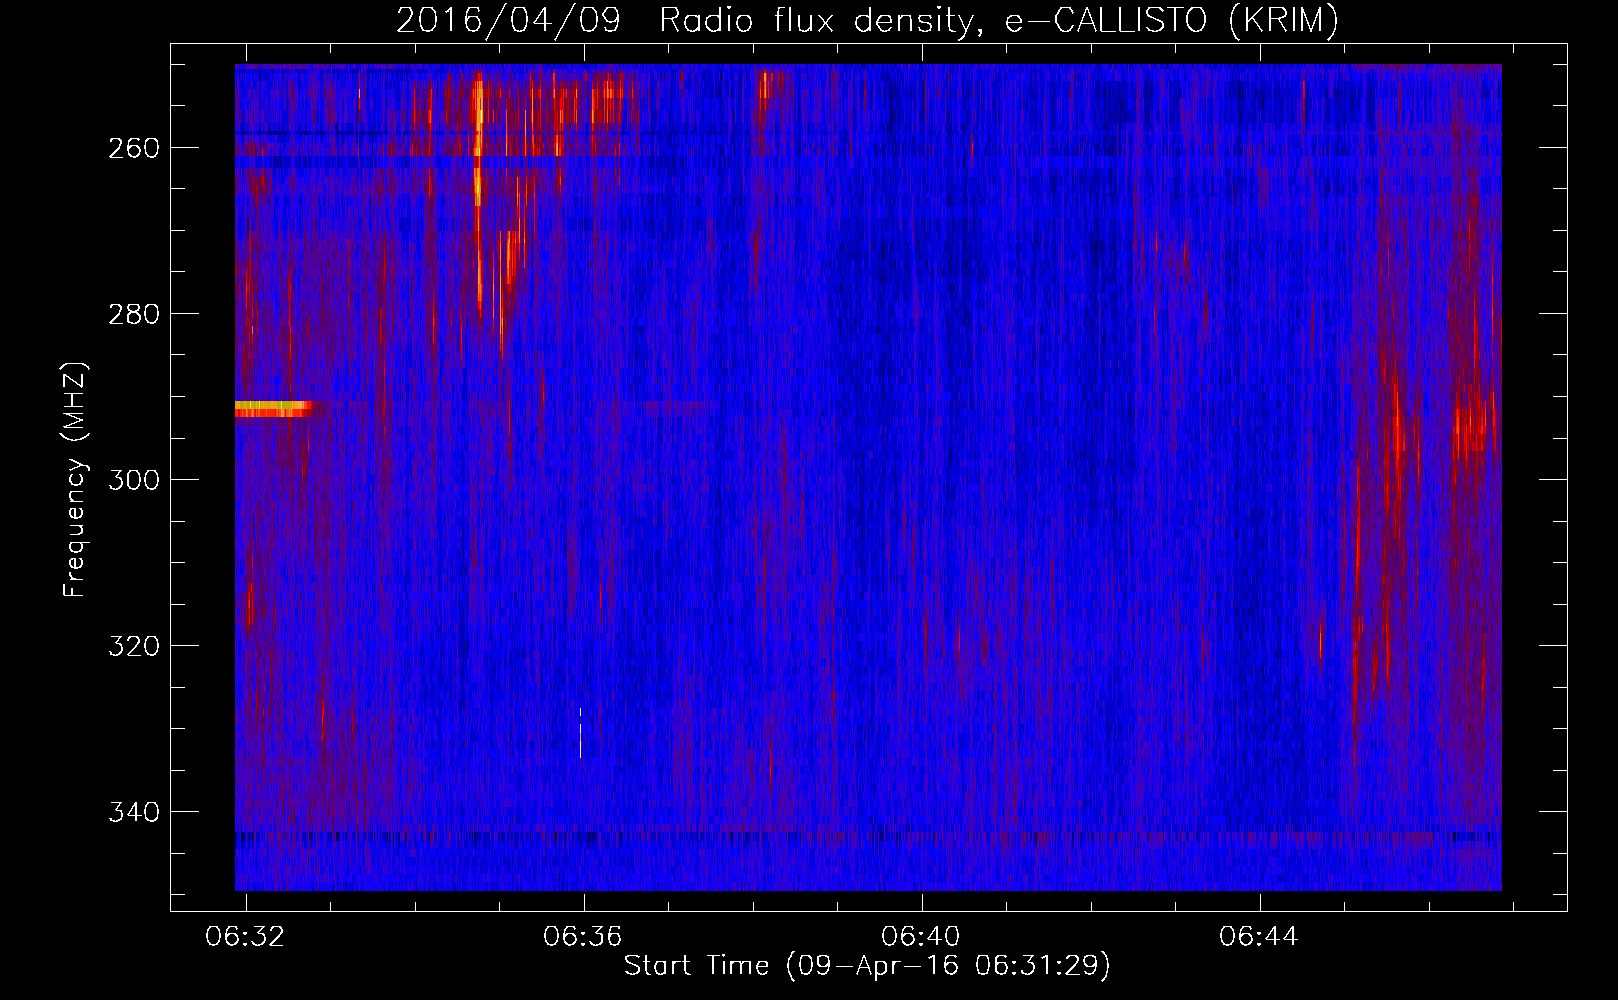This screenshot has width=1618, height=1000.
Task: Click the 06:32 time tick label
Action: (x=245, y=936)
